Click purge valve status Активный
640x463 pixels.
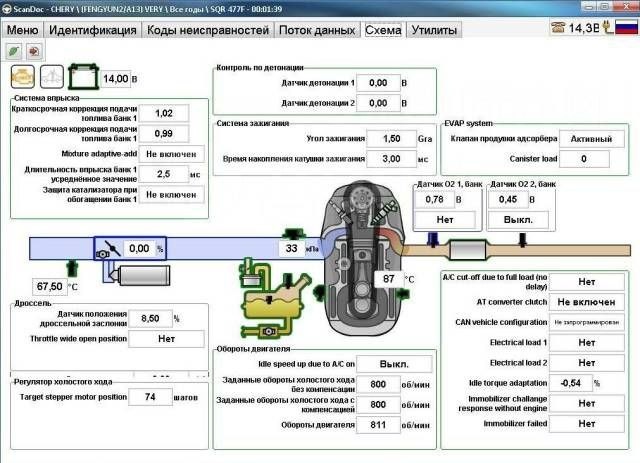pyautogui.click(x=591, y=139)
